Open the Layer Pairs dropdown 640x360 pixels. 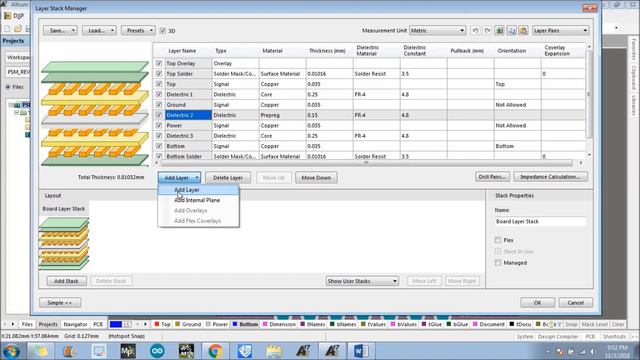click(x=560, y=31)
